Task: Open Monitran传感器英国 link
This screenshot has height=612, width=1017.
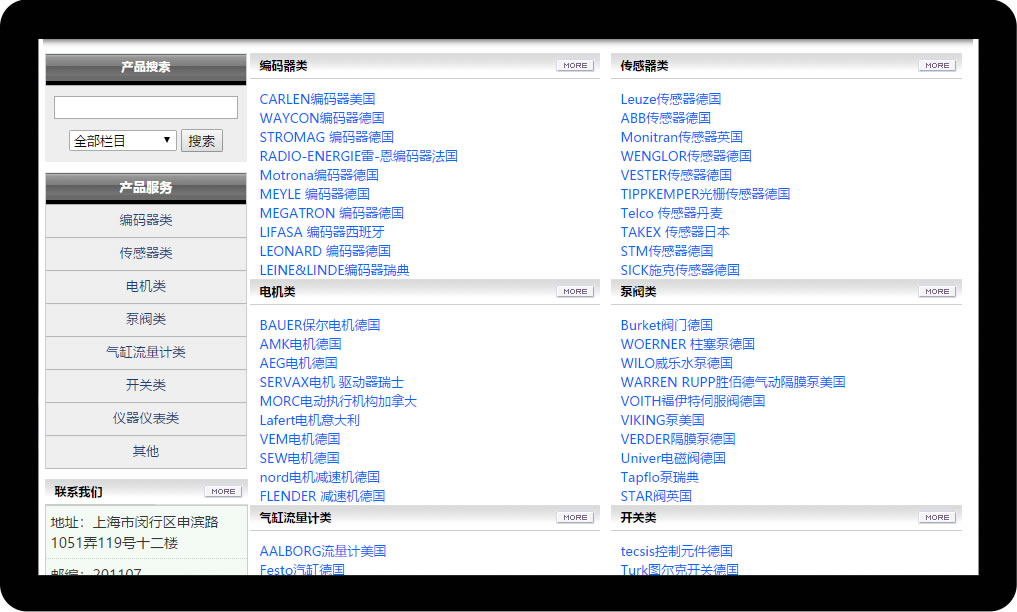Action: [x=682, y=137]
